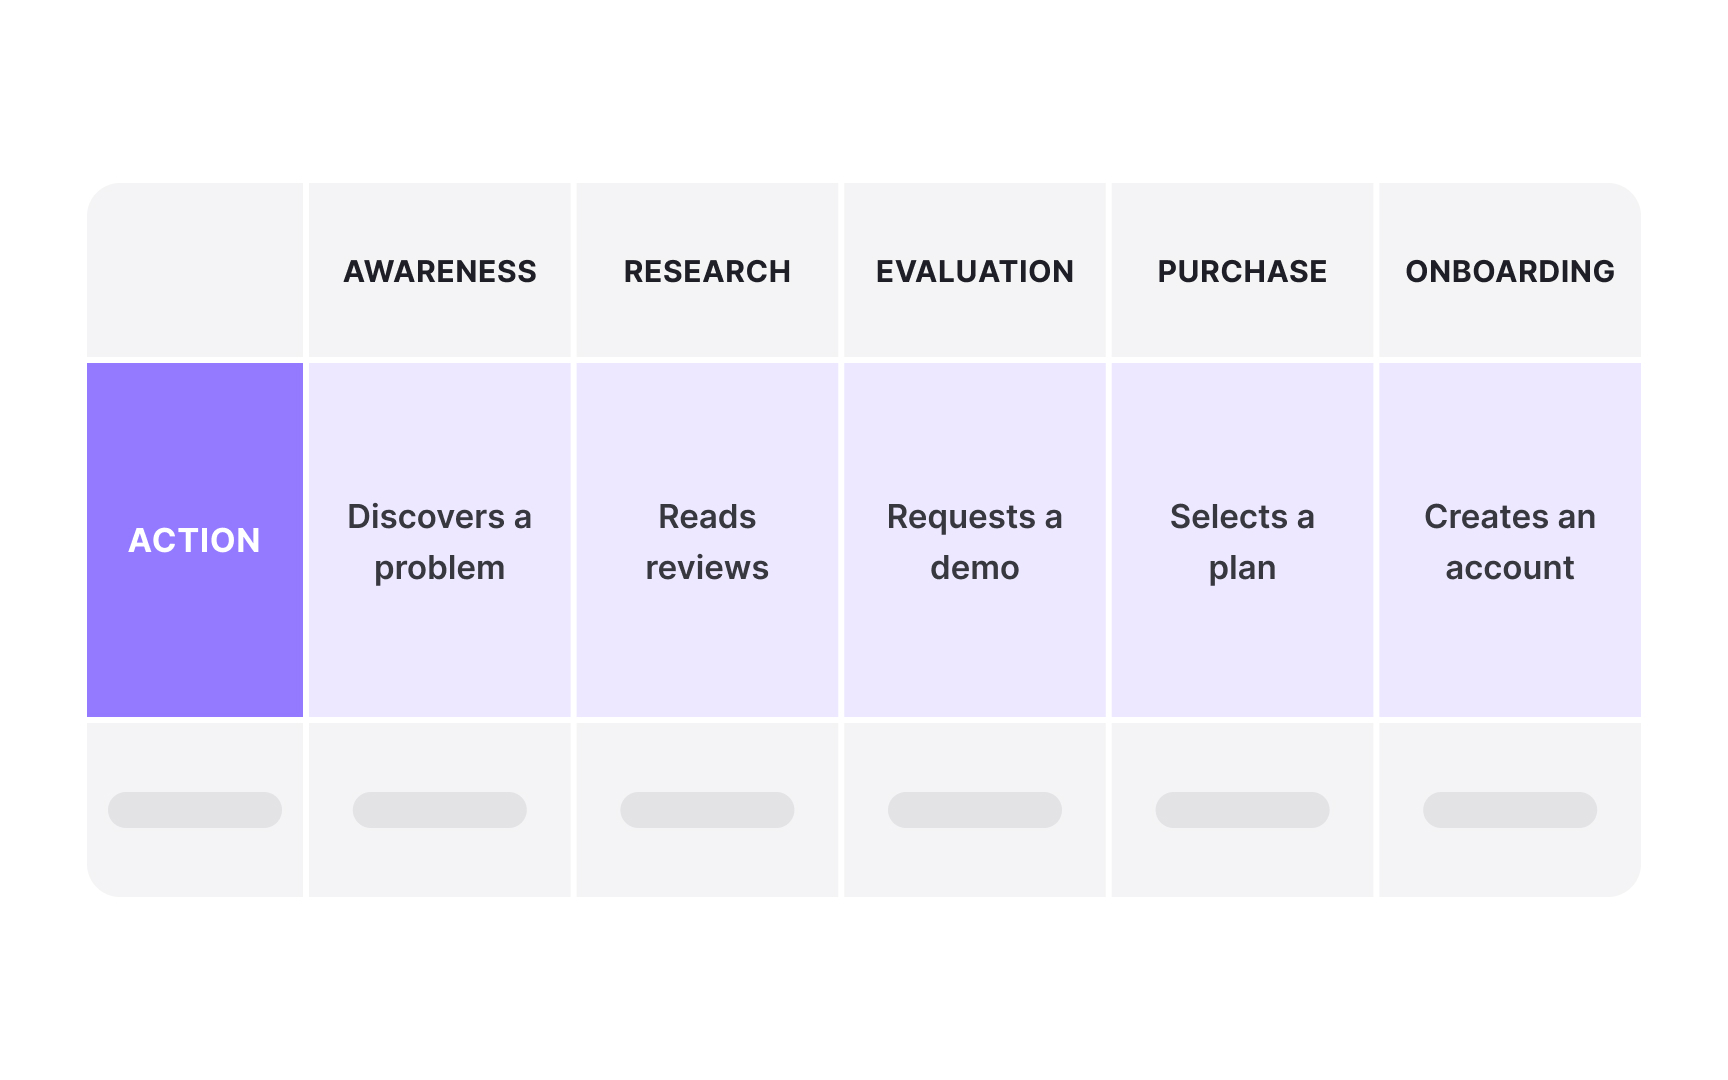1728x1080 pixels.
Task: Select the purple ACTION row label
Action: tap(195, 540)
